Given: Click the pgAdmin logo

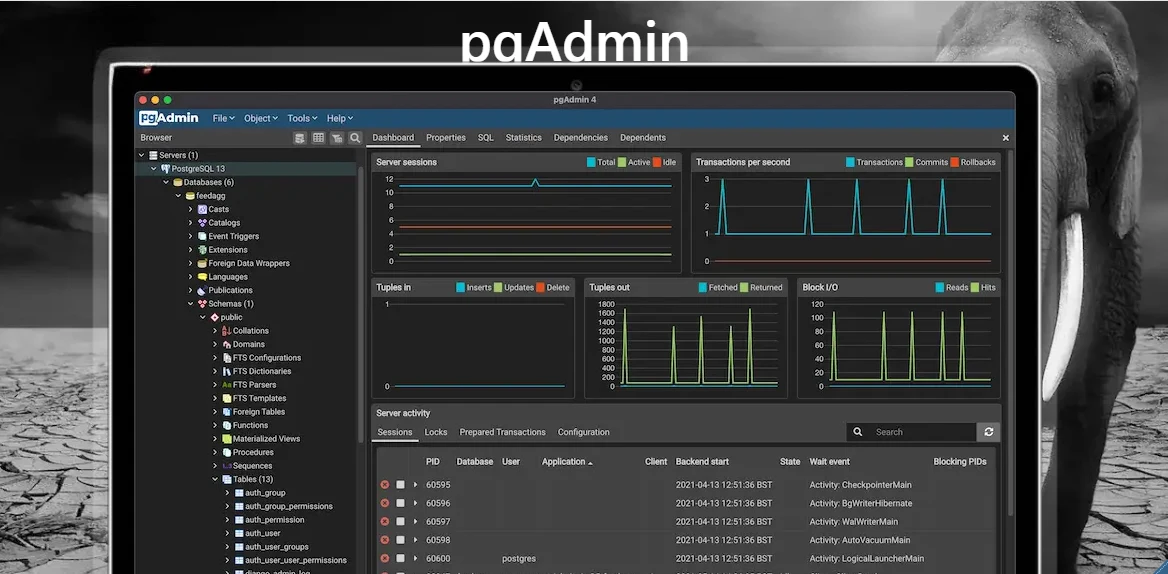Looking at the screenshot, I should [x=169, y=118].
